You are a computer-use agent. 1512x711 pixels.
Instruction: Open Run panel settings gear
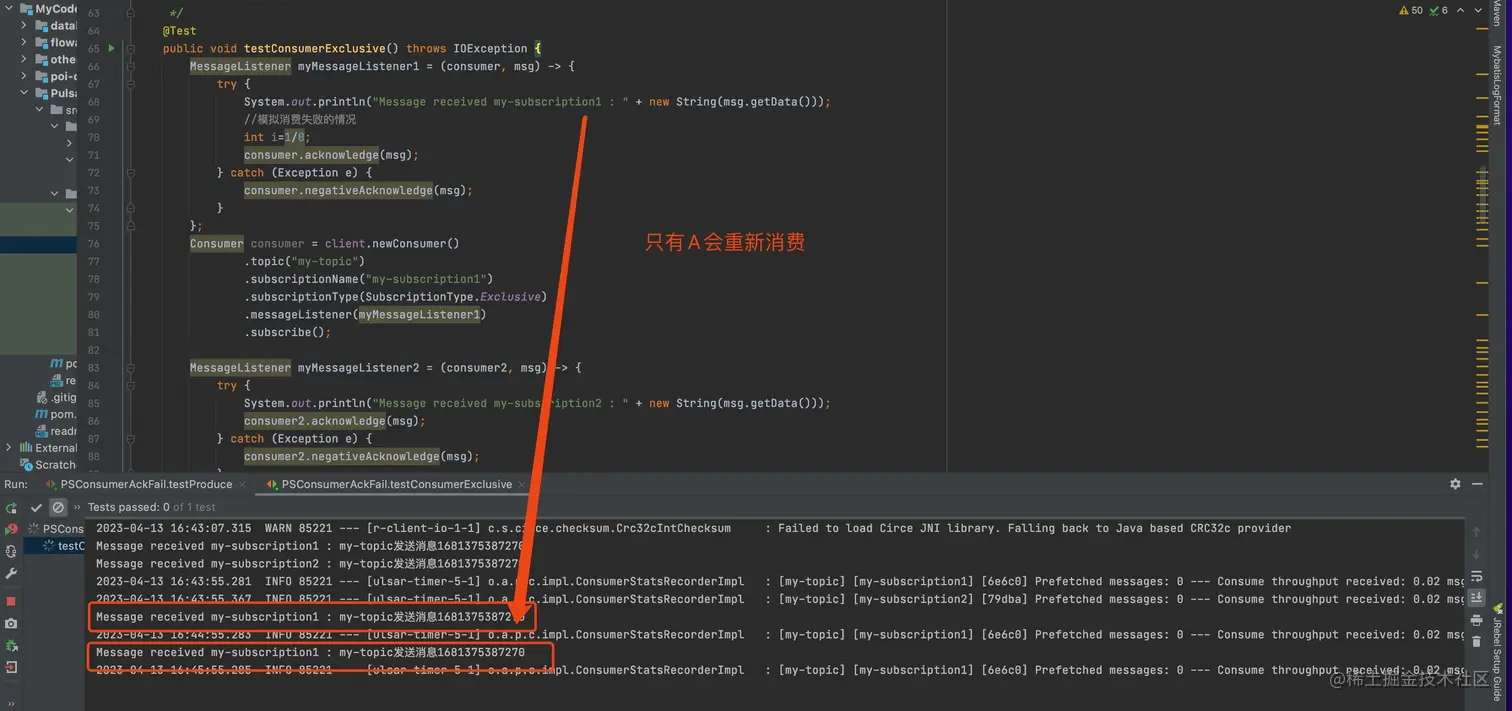1455,484
